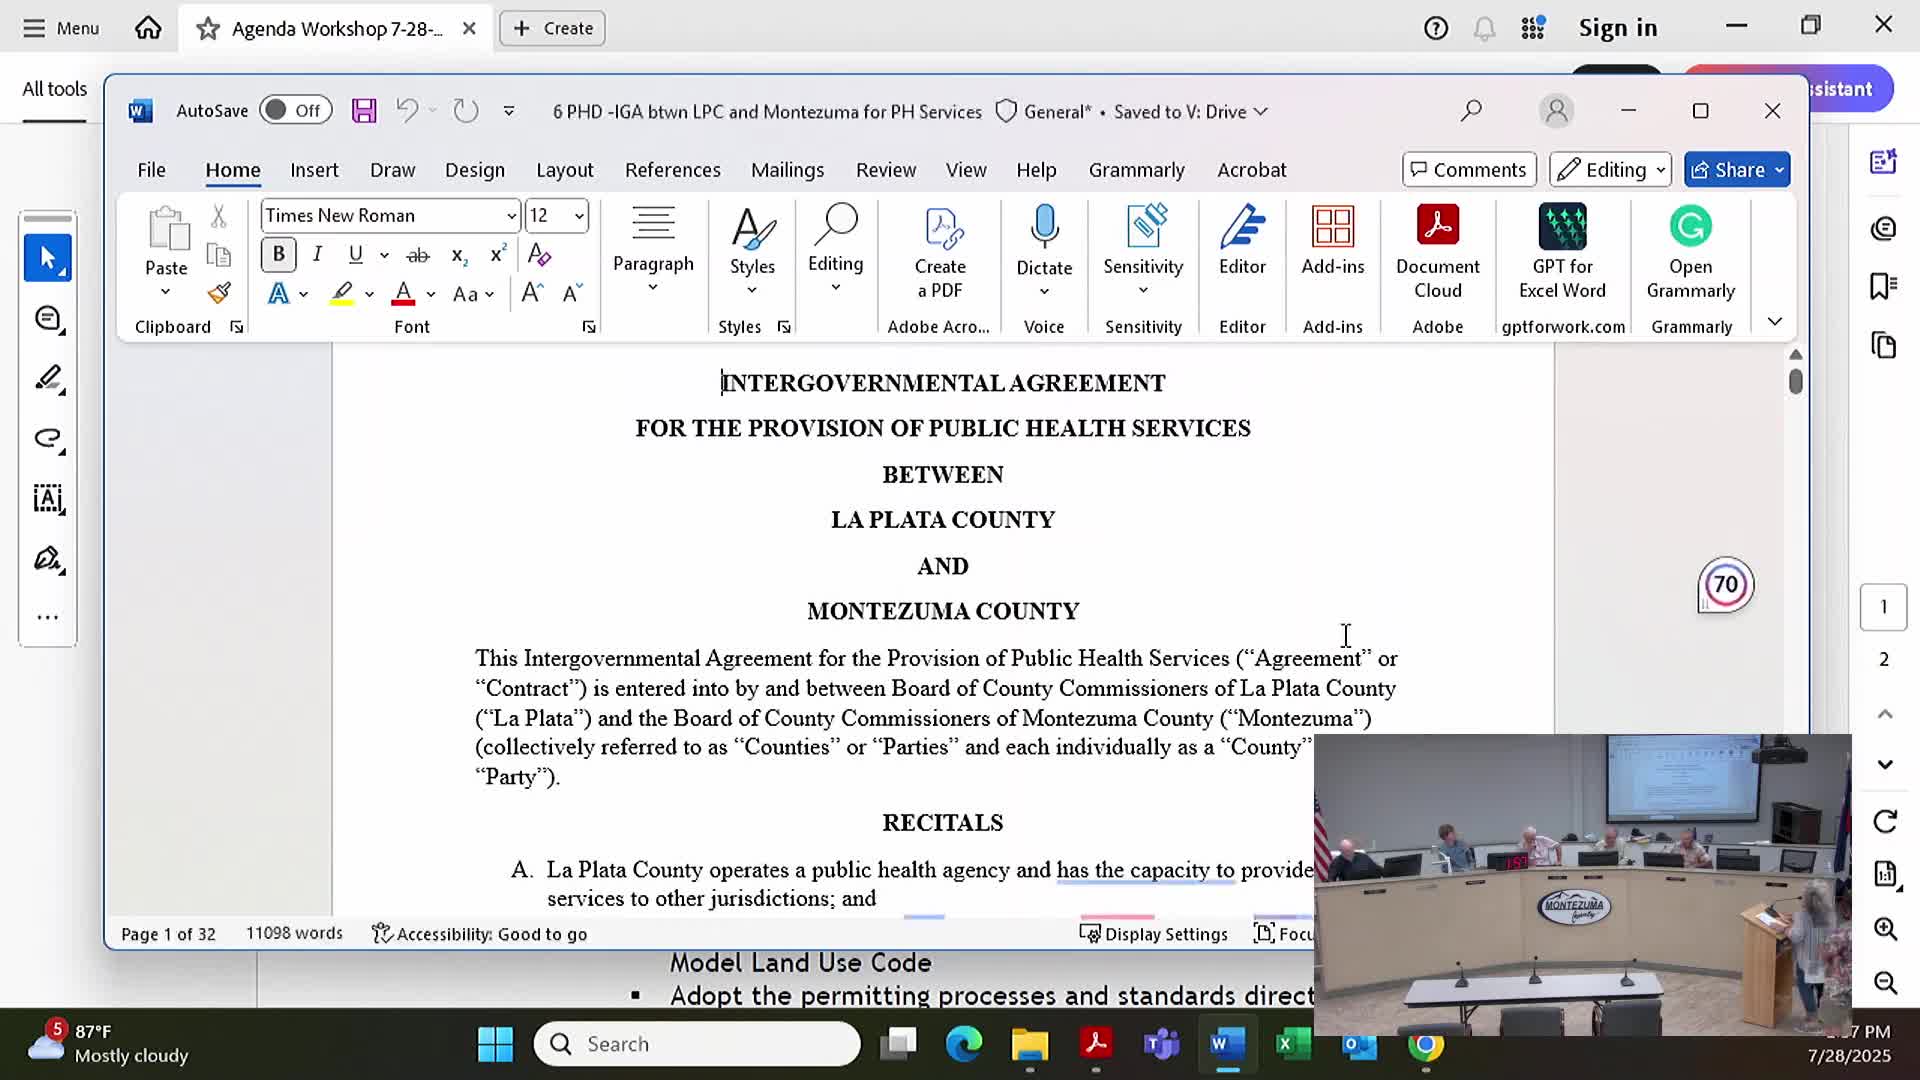Open the Layout ribbon tab

pos(564,170)
